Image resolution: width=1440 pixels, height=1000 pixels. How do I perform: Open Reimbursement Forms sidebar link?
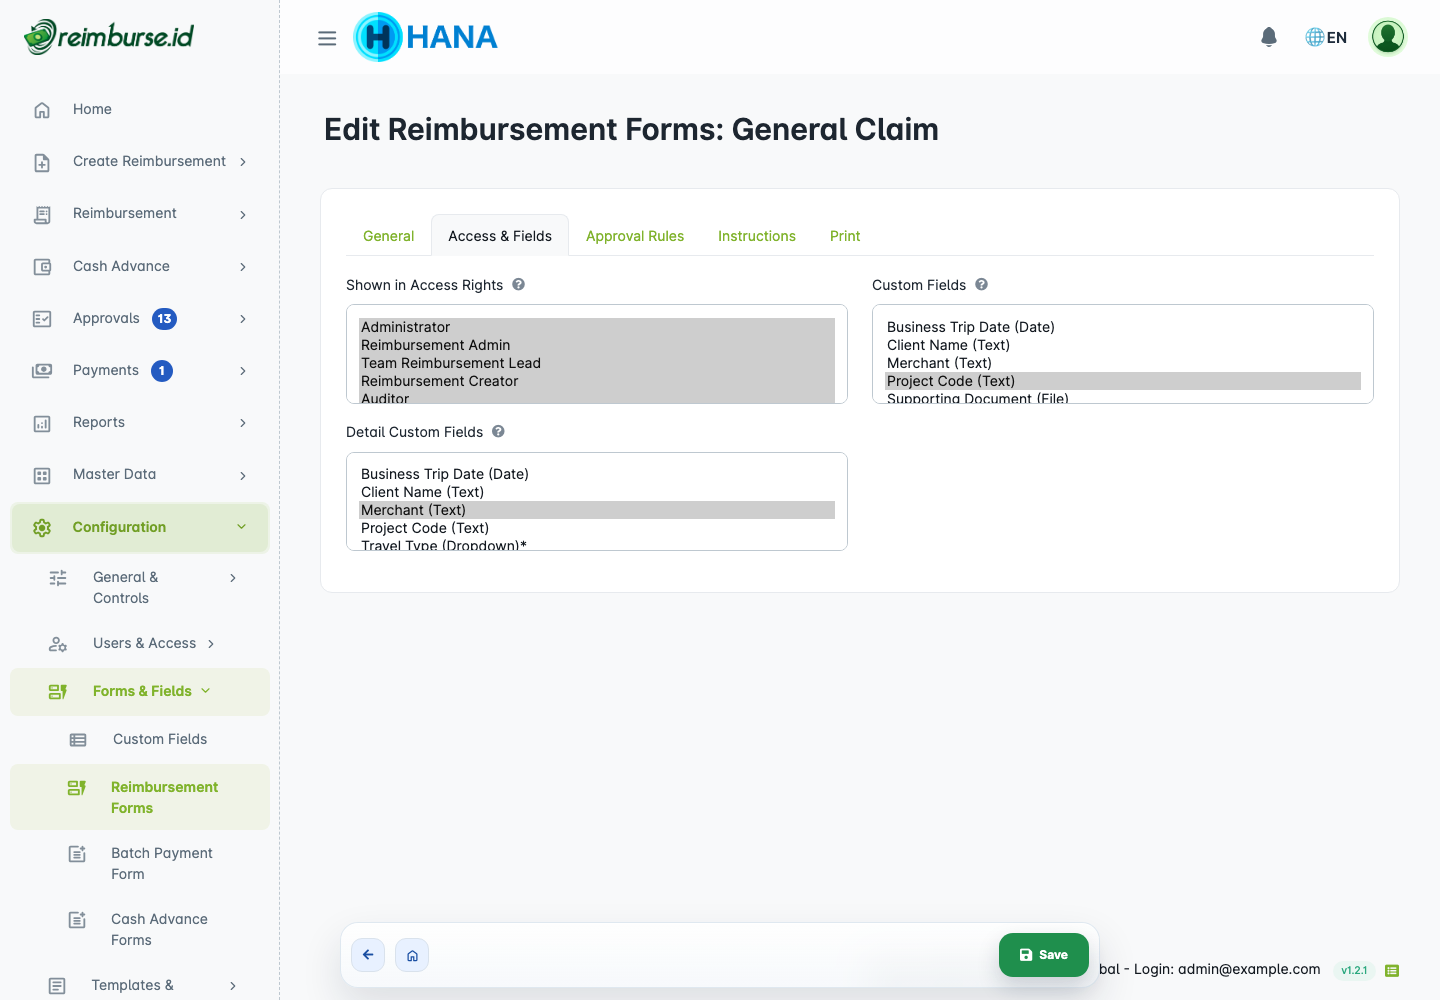coord(140,797)
